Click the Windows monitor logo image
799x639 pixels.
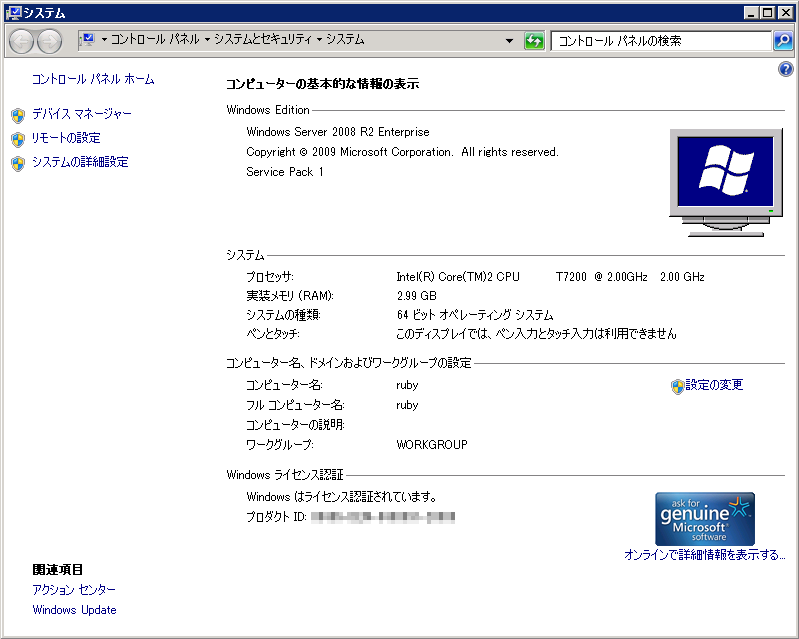[x=726, y=182]
